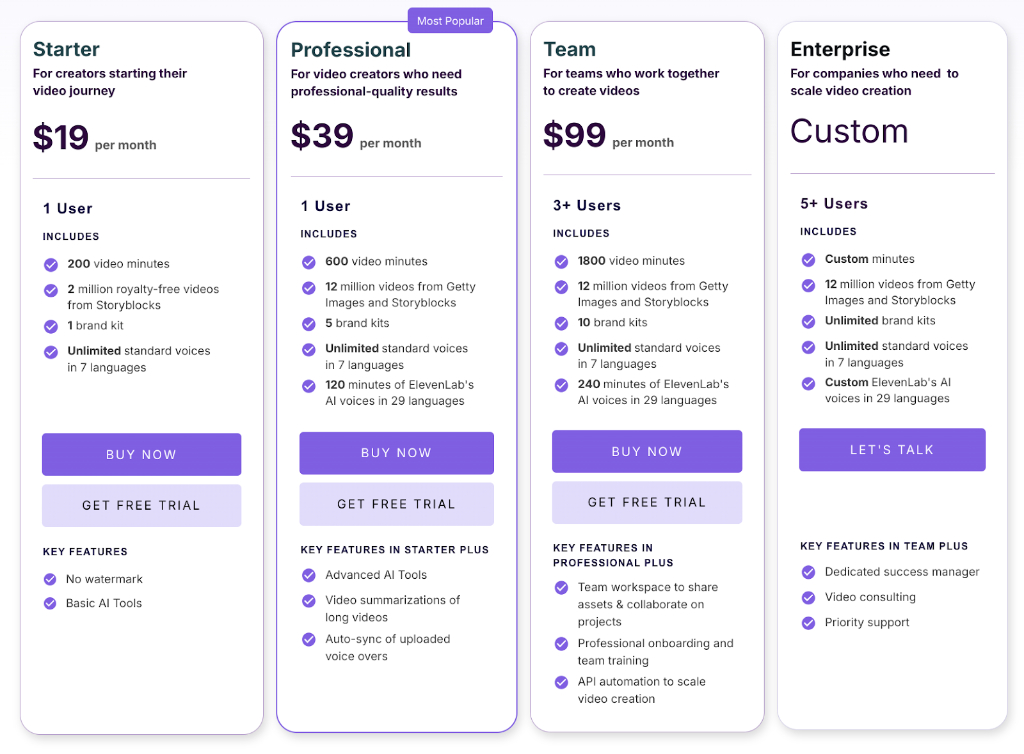Click the checkmark next to Advanced AI Tools
The height and width of the screenshot is (754, 1024).
pyautogui.click(x=308, y=575)
